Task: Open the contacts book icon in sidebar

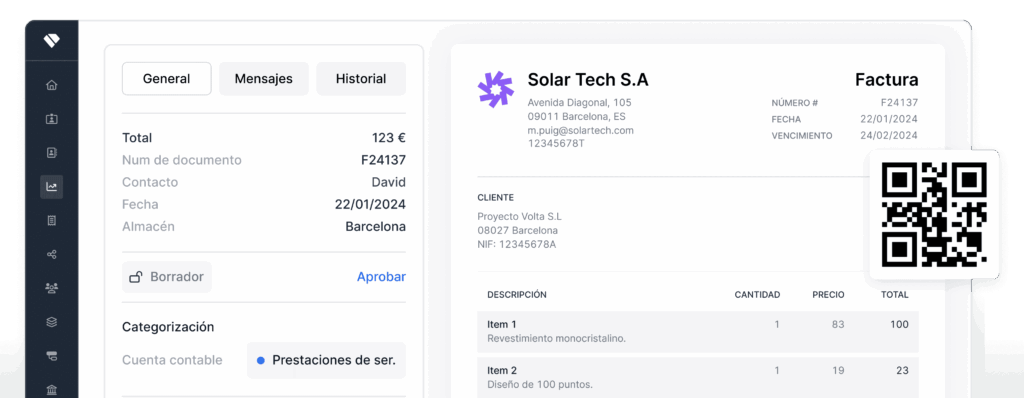Action: (52, 153)
